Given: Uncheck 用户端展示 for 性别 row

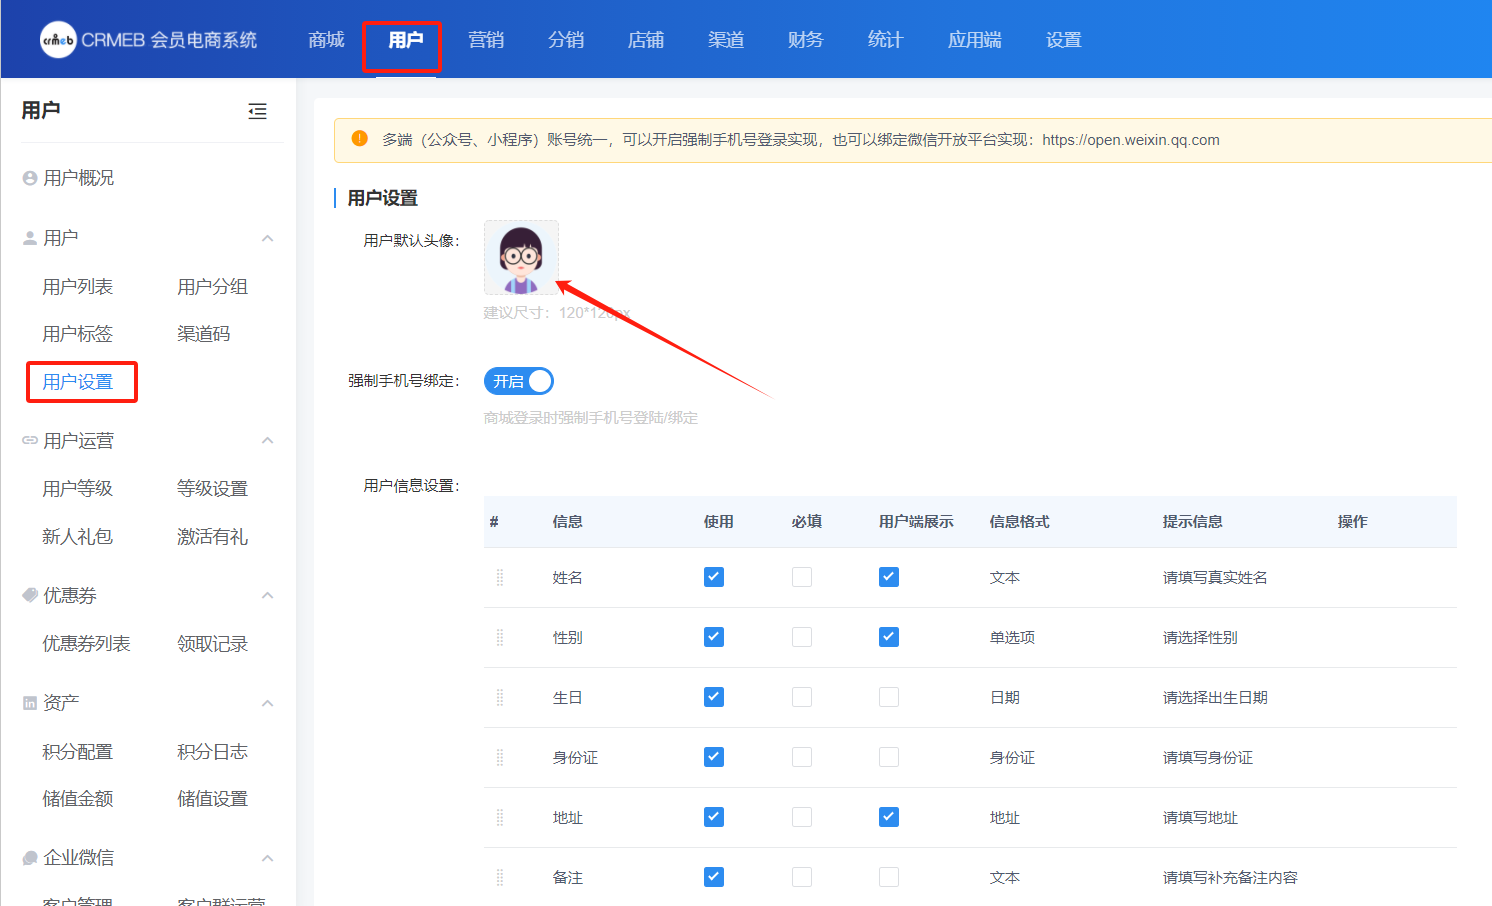Looking at the screenshot, I should click(889, 637).
